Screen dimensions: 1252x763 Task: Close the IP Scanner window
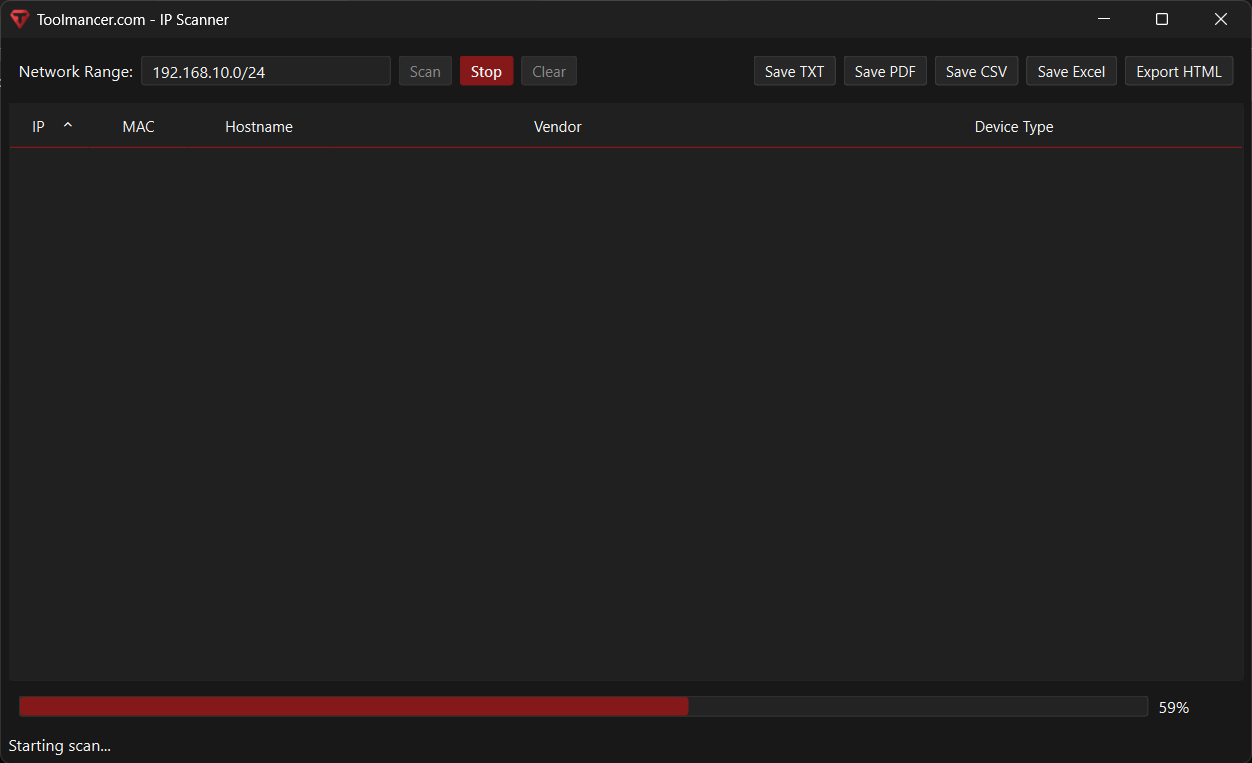click(1221, 19)
